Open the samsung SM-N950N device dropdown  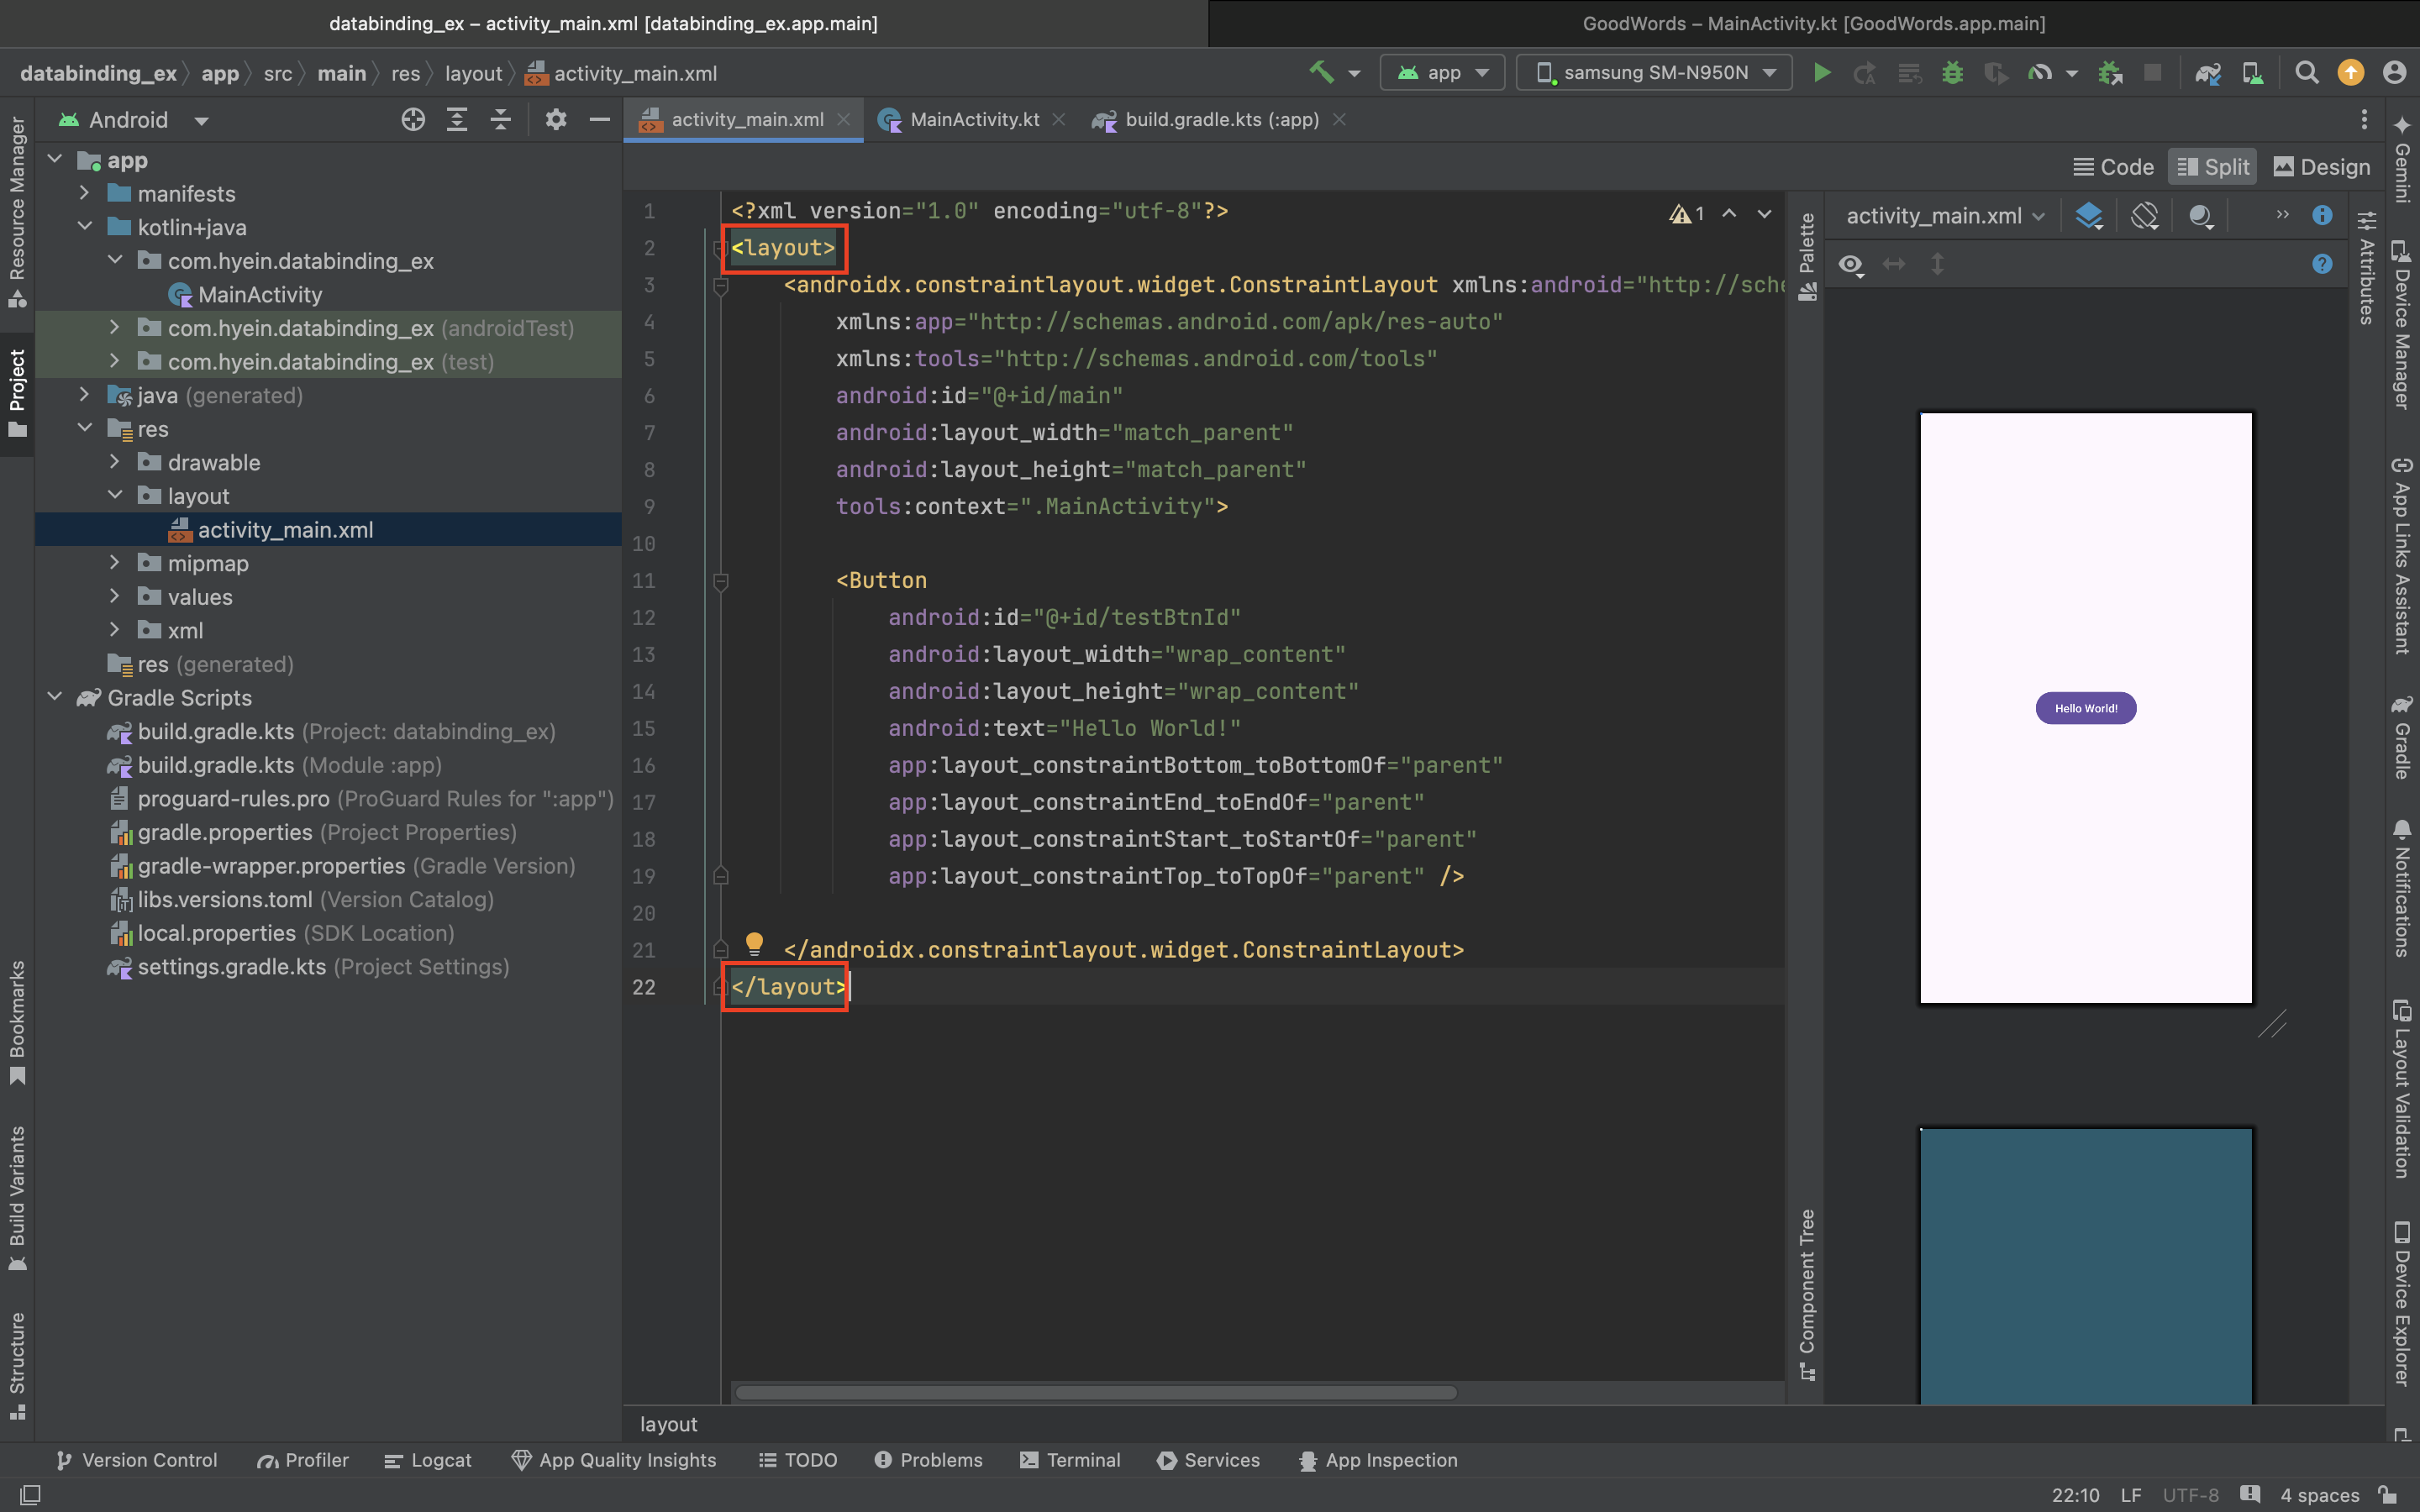(x=1656, y=73)
